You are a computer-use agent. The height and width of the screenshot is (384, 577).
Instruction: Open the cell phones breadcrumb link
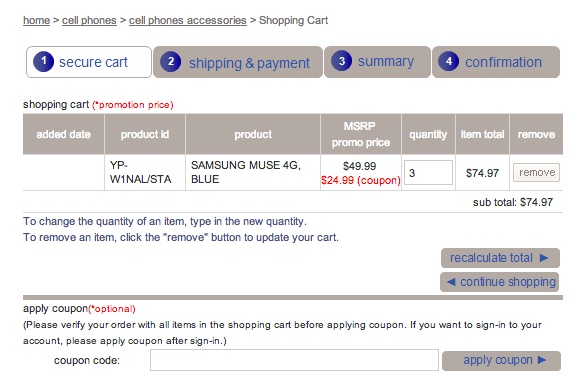[x=89, y=20]
